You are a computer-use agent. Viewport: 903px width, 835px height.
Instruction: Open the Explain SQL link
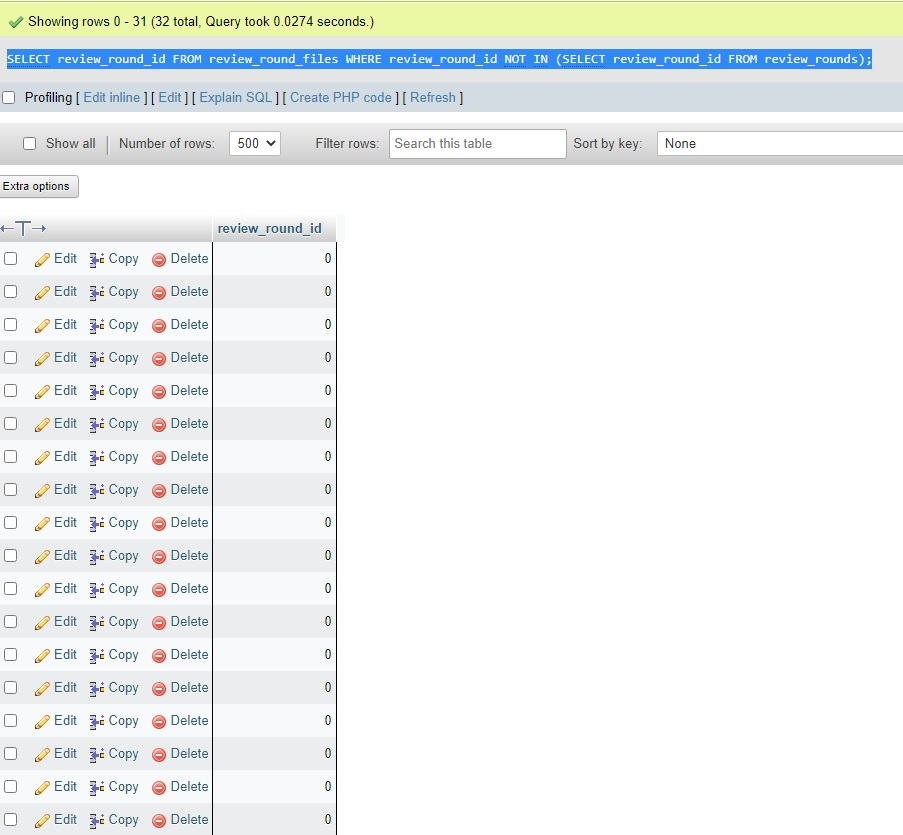236,97
